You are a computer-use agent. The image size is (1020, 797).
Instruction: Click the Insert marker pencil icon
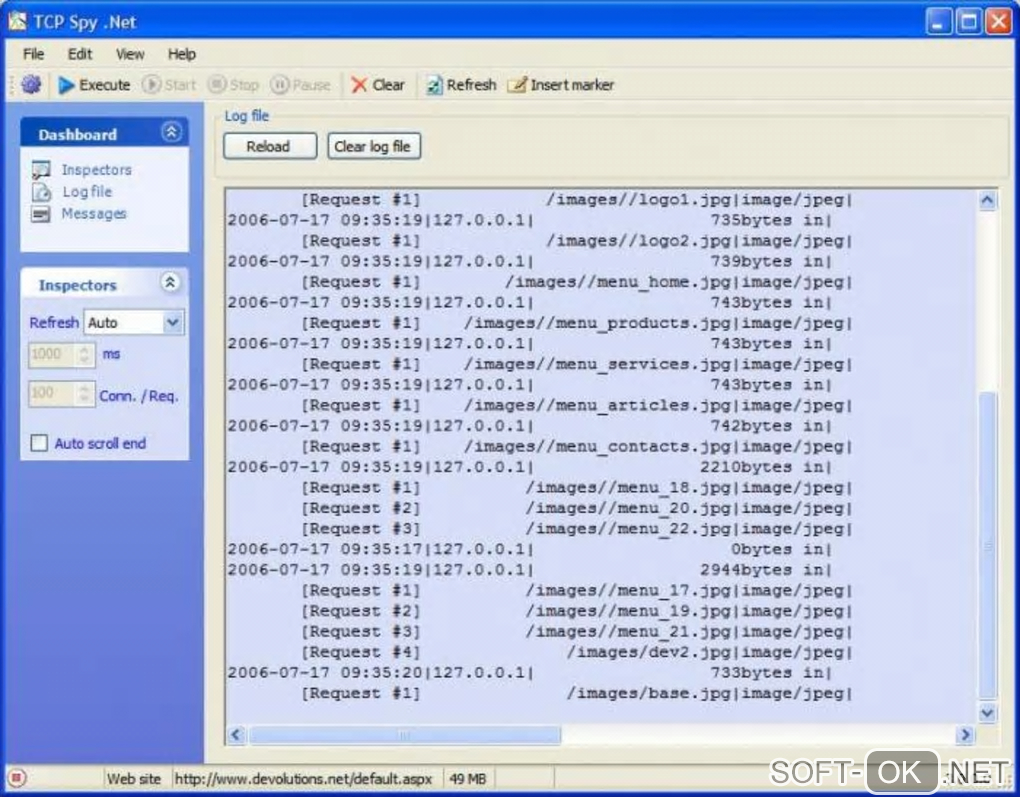coord(517,85)
